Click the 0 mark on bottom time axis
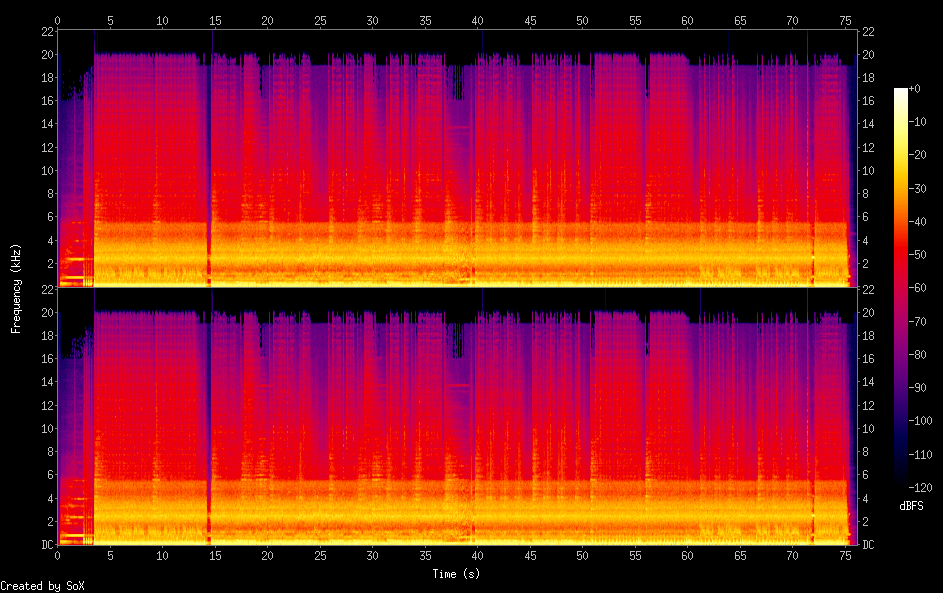Screen dimensions: 943x593 click(58, 555)
